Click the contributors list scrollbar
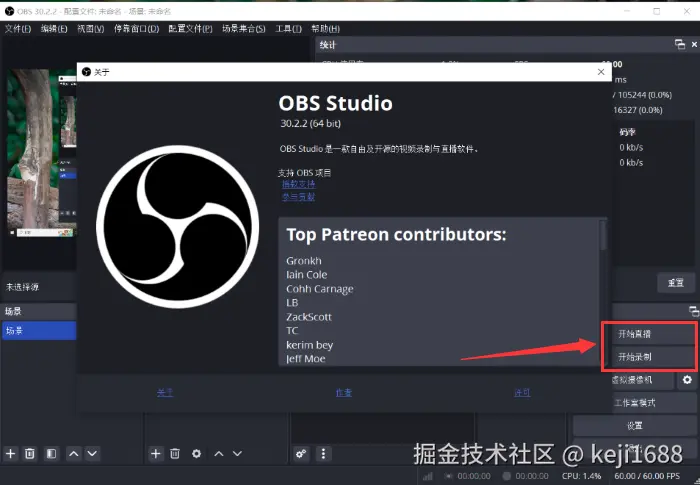Screen dimensions: 700x485 (x=604, y=236)
